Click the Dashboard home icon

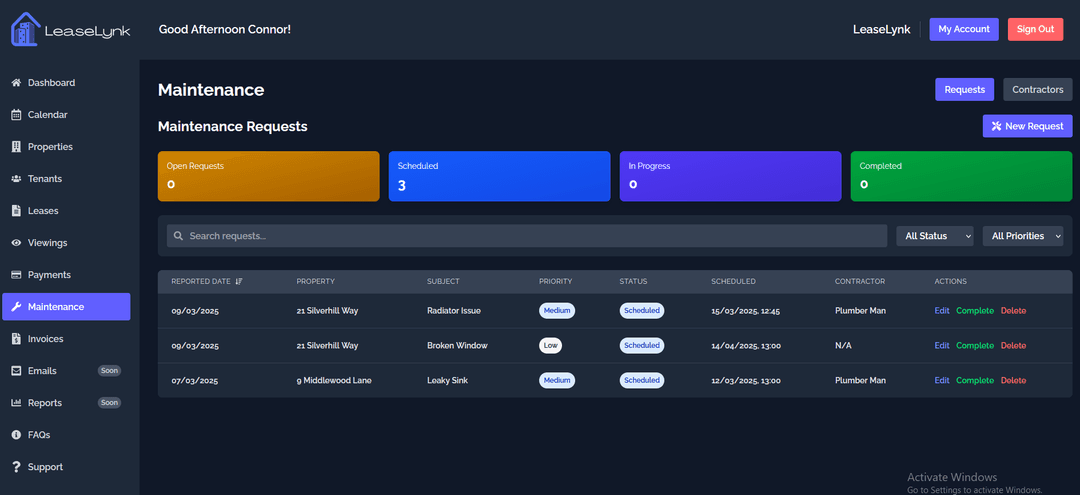(17, 83)
